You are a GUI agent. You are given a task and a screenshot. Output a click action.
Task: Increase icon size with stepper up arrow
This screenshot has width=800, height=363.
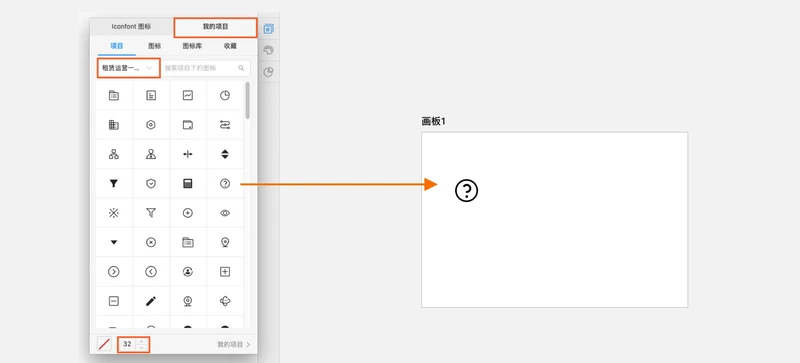(x=142, y=341)
